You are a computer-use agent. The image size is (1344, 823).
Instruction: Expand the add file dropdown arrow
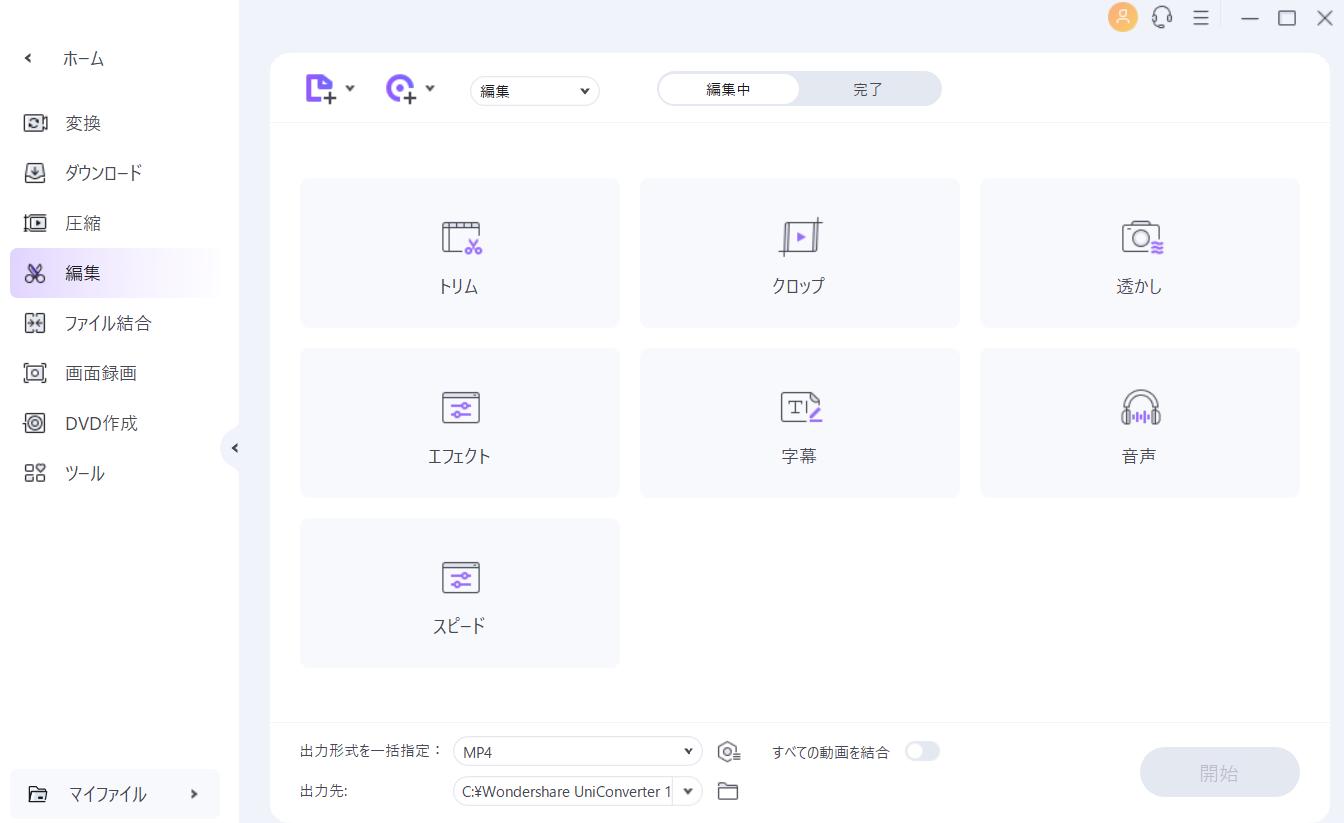click(350, 88)
